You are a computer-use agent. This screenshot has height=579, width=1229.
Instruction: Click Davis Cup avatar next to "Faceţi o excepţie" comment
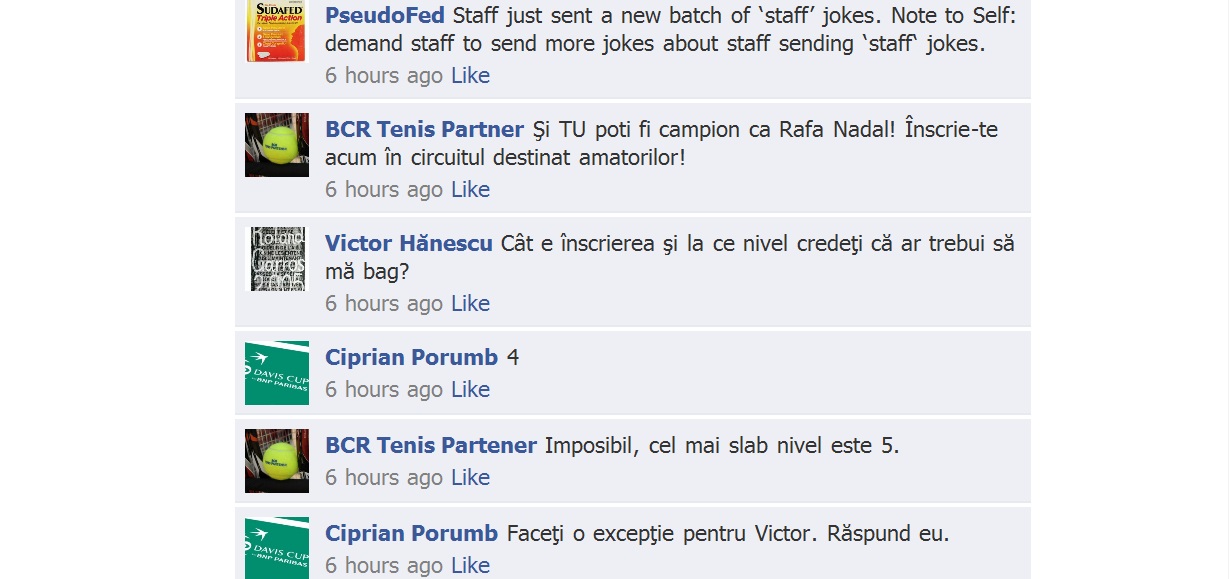click(x=277, y=548)
